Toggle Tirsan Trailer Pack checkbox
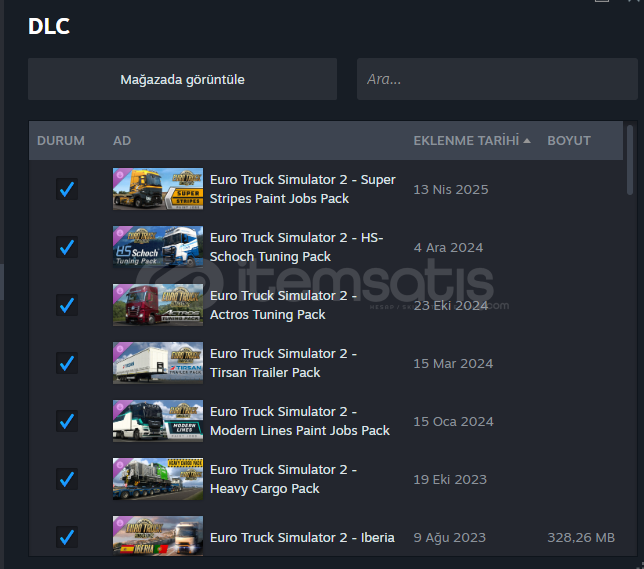The width and height of the screenshot is (644, 569). coord(67,363)
